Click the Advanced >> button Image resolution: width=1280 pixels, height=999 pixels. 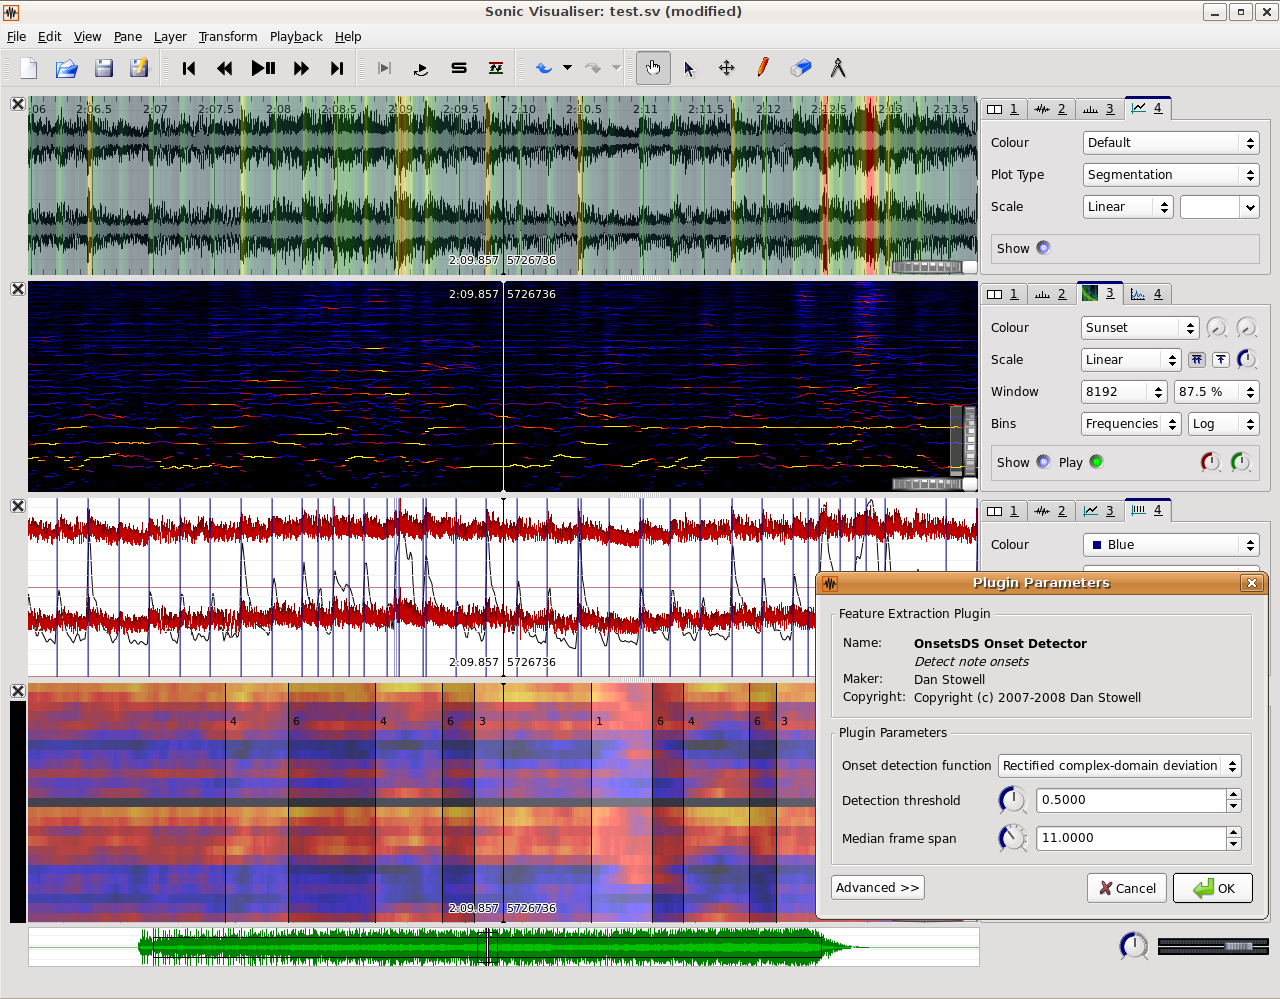pyautogui.click(x=877, y=888)
